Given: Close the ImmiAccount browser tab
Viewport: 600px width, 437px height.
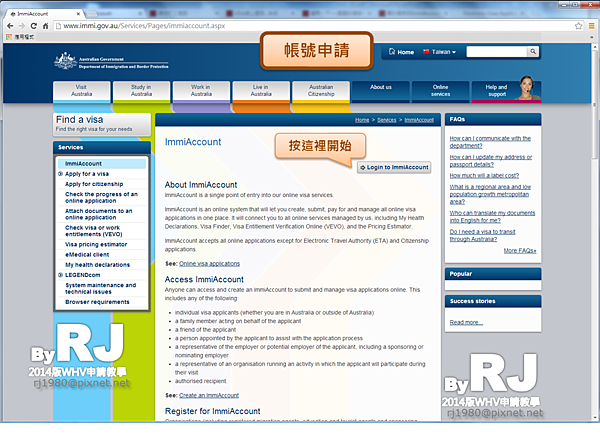Looking at the screenshot, I should [x=78, y=14].
